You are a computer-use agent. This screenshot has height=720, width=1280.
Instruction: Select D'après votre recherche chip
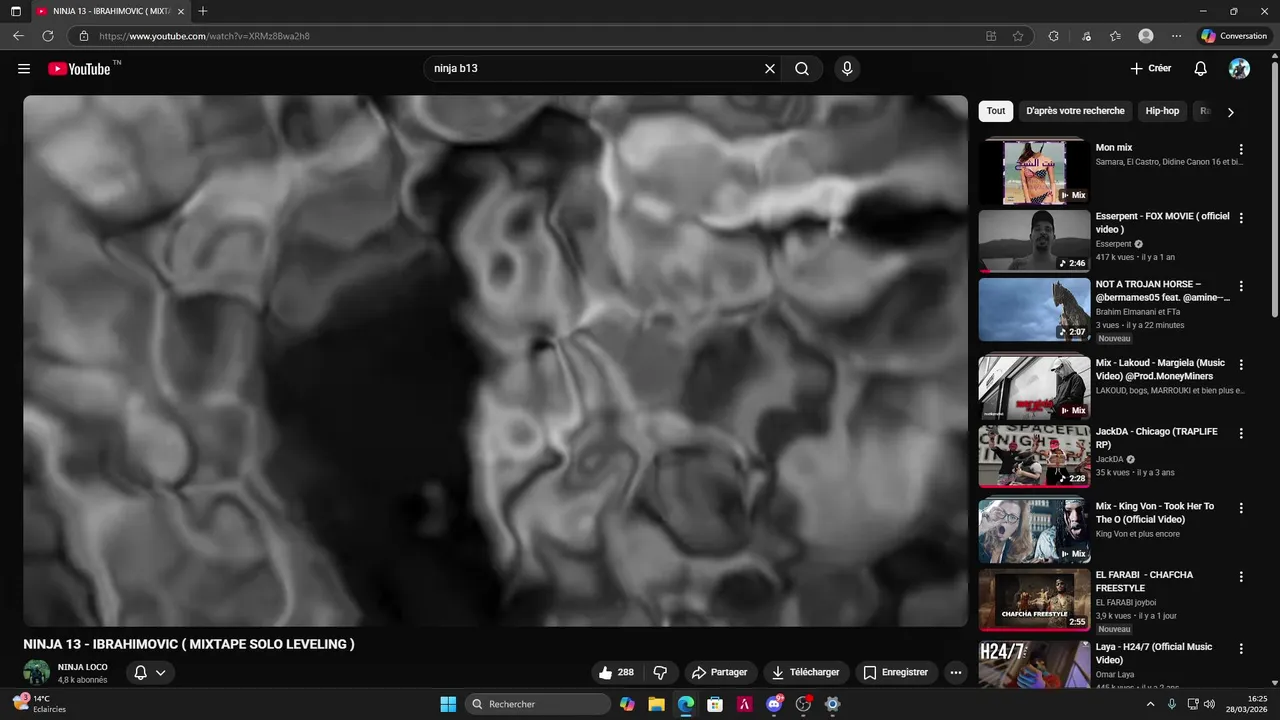tap(1075, 111)
